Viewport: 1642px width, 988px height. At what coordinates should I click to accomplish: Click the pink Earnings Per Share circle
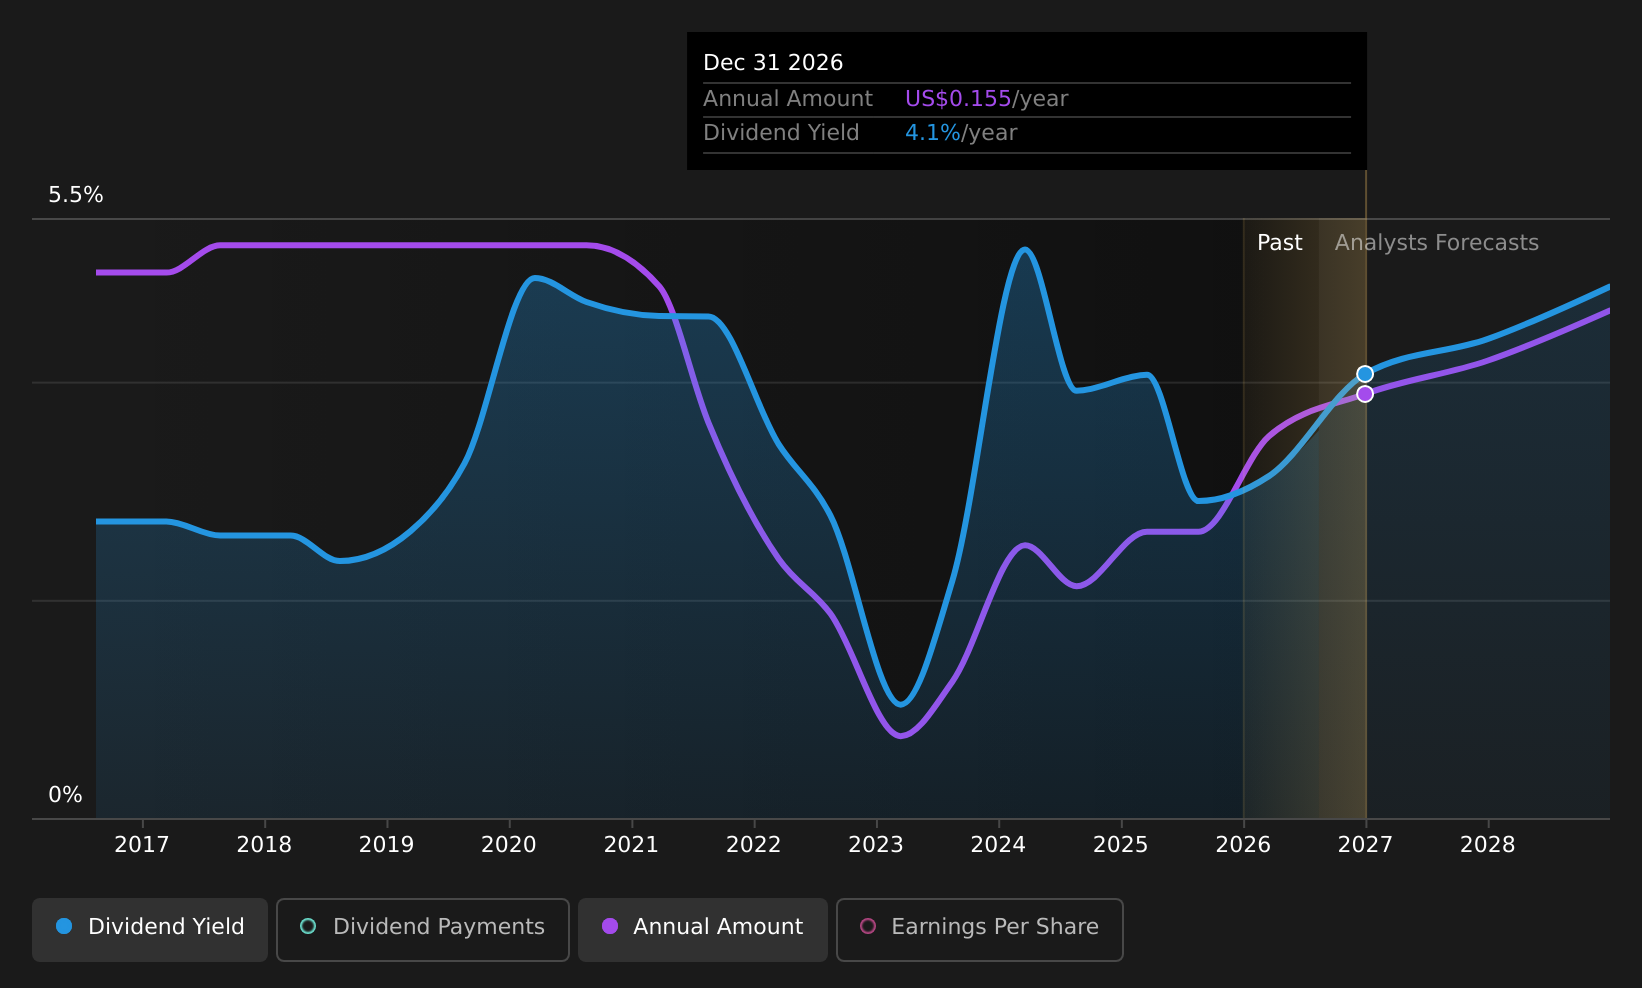pos(868,926)
